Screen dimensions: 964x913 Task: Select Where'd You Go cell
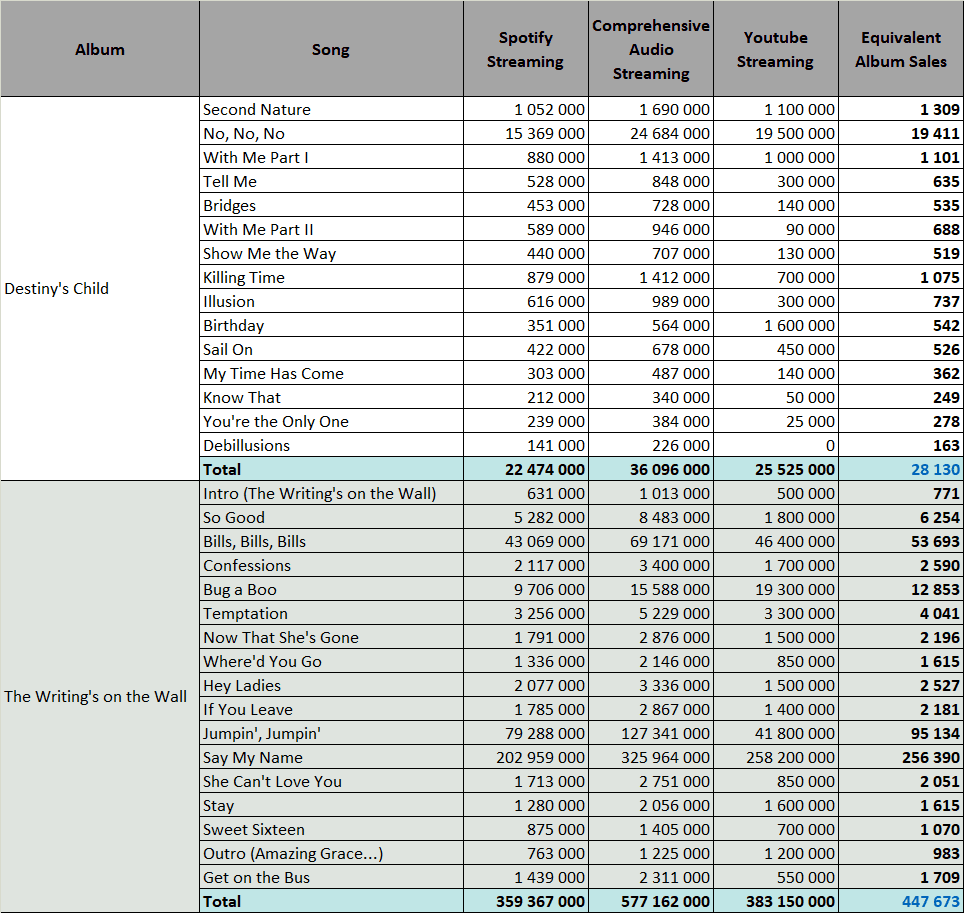[331, 660]
